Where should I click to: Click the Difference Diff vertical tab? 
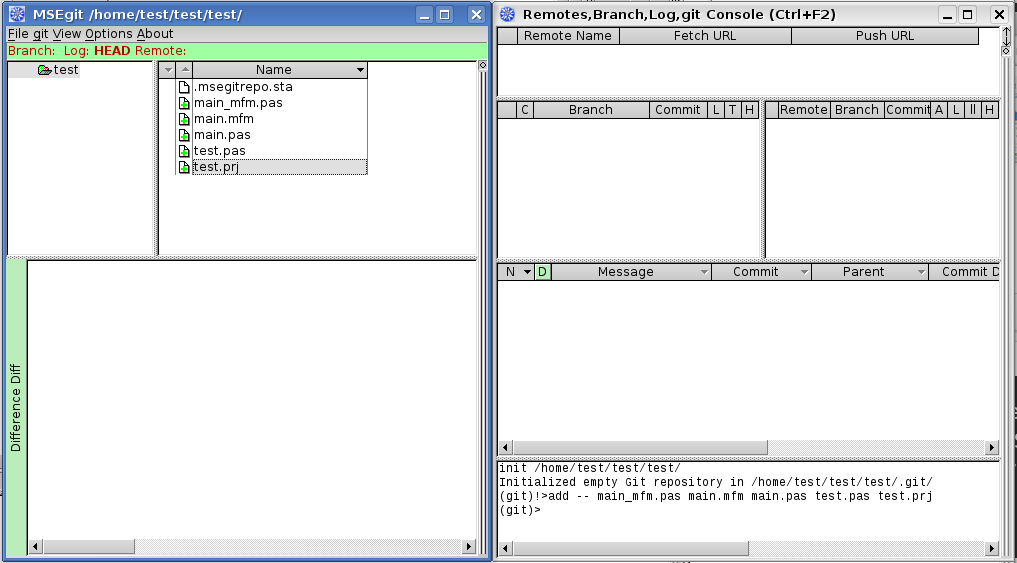(x=16, y=407)
